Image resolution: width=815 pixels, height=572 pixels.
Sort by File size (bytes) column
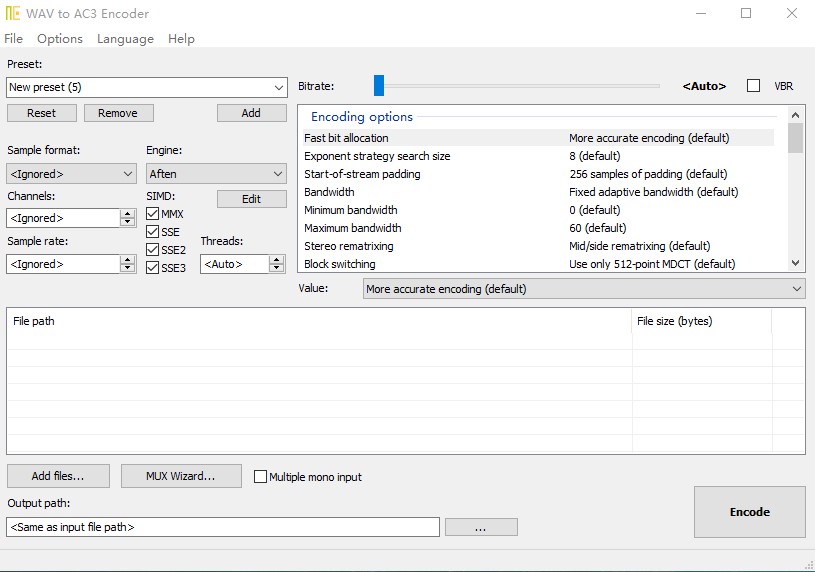coord(702,321)
